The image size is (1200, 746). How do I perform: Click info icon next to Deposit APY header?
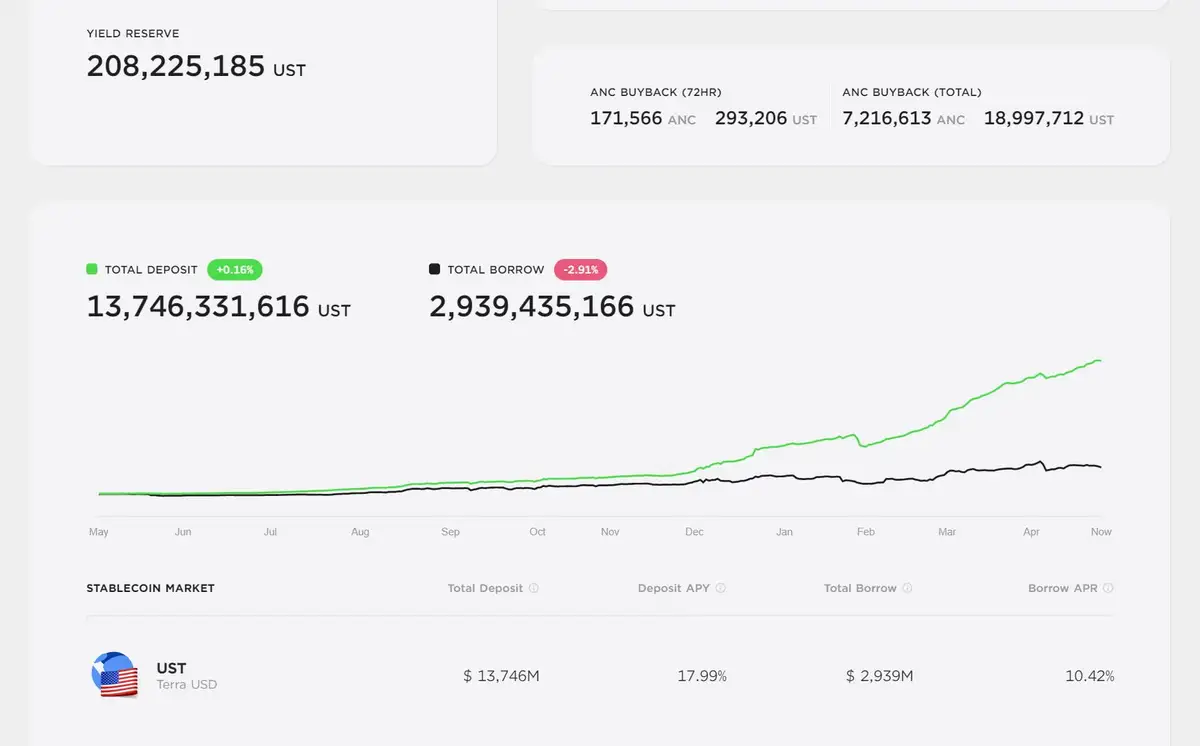[x=721, y=588]
